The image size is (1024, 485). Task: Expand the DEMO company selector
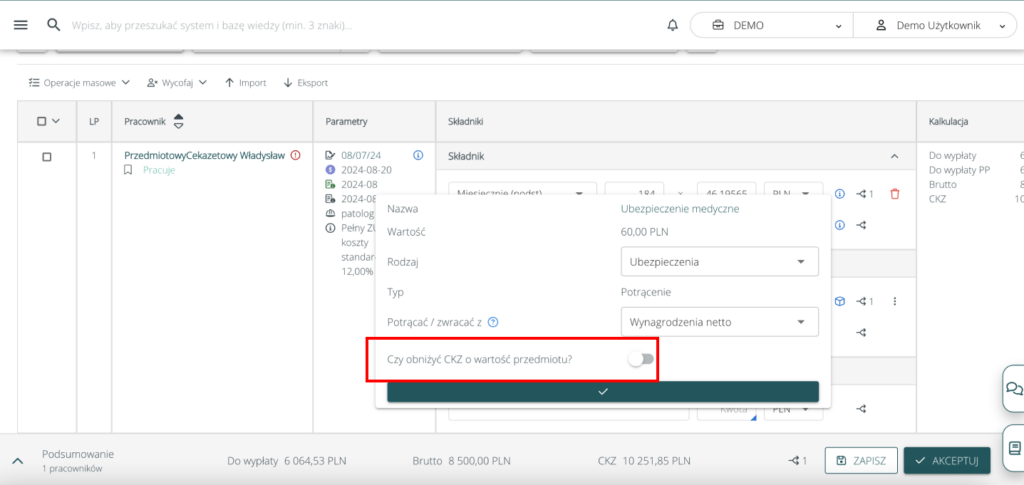click(770, 26)
